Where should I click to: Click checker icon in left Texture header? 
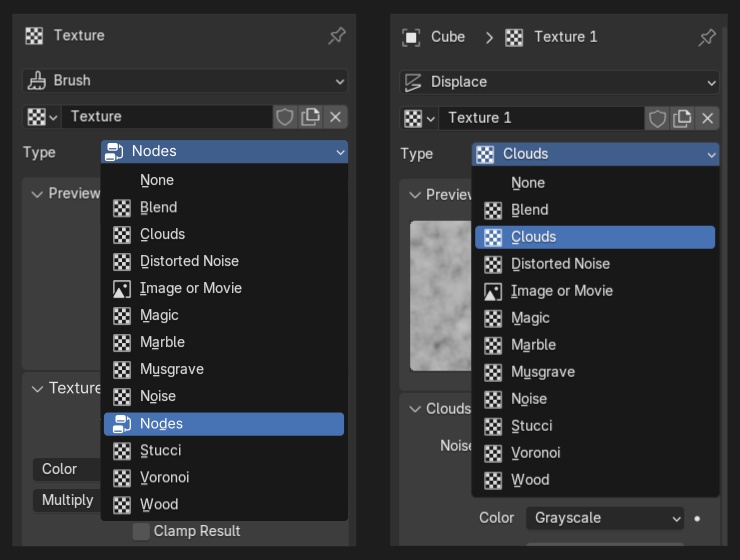point(34,36)
